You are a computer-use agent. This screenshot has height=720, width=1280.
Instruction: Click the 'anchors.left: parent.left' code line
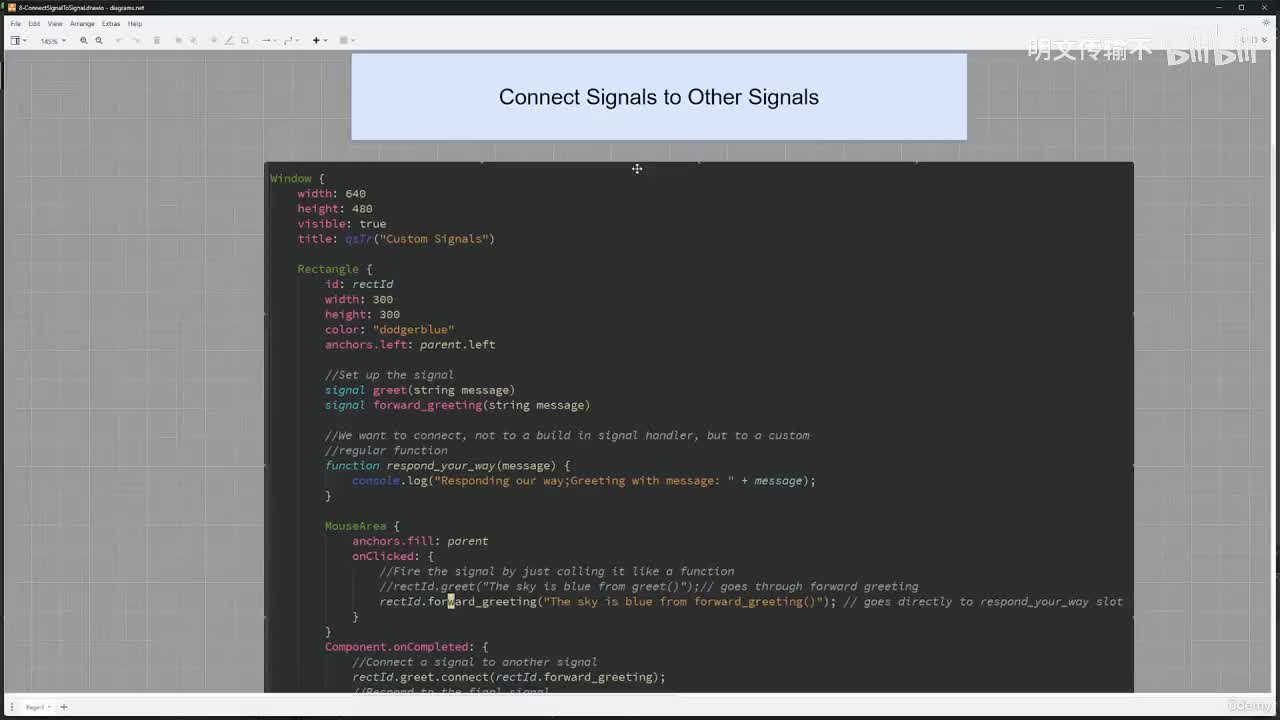(410, 345)
